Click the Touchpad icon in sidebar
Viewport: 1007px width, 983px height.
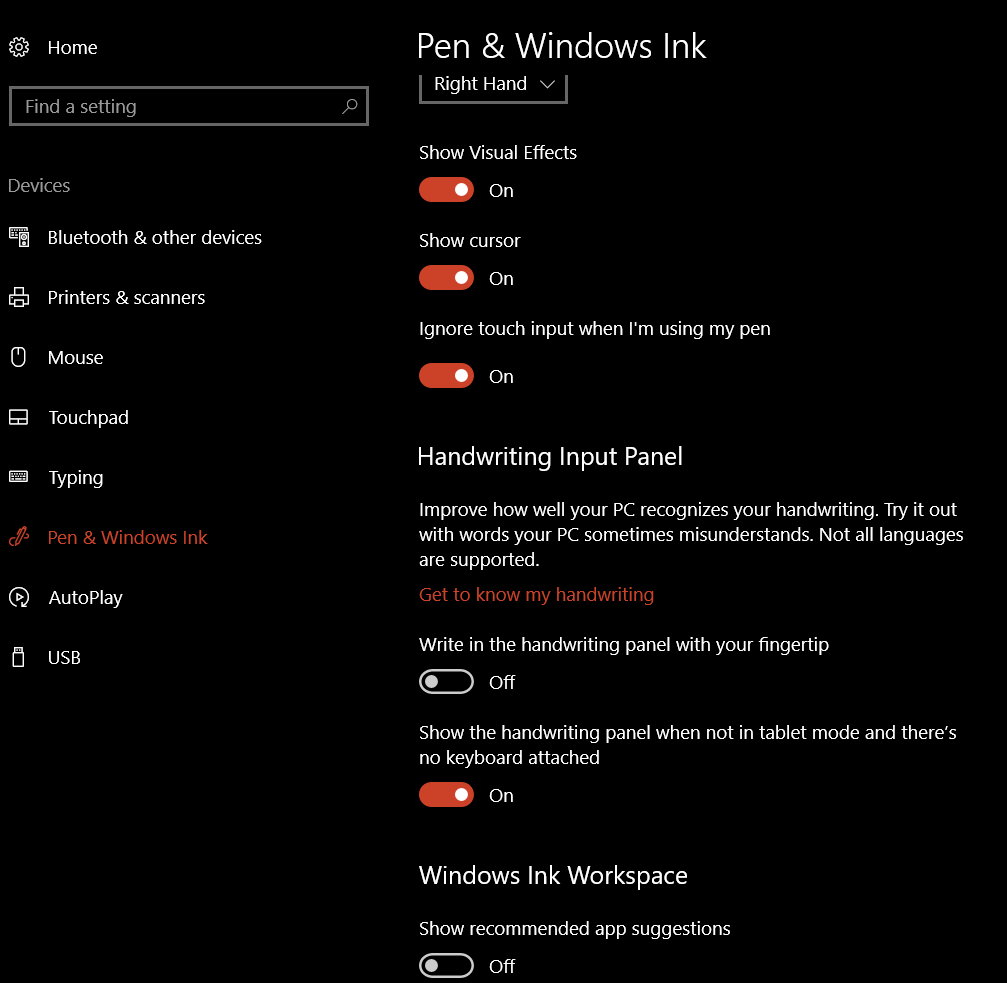click(19, 417)
